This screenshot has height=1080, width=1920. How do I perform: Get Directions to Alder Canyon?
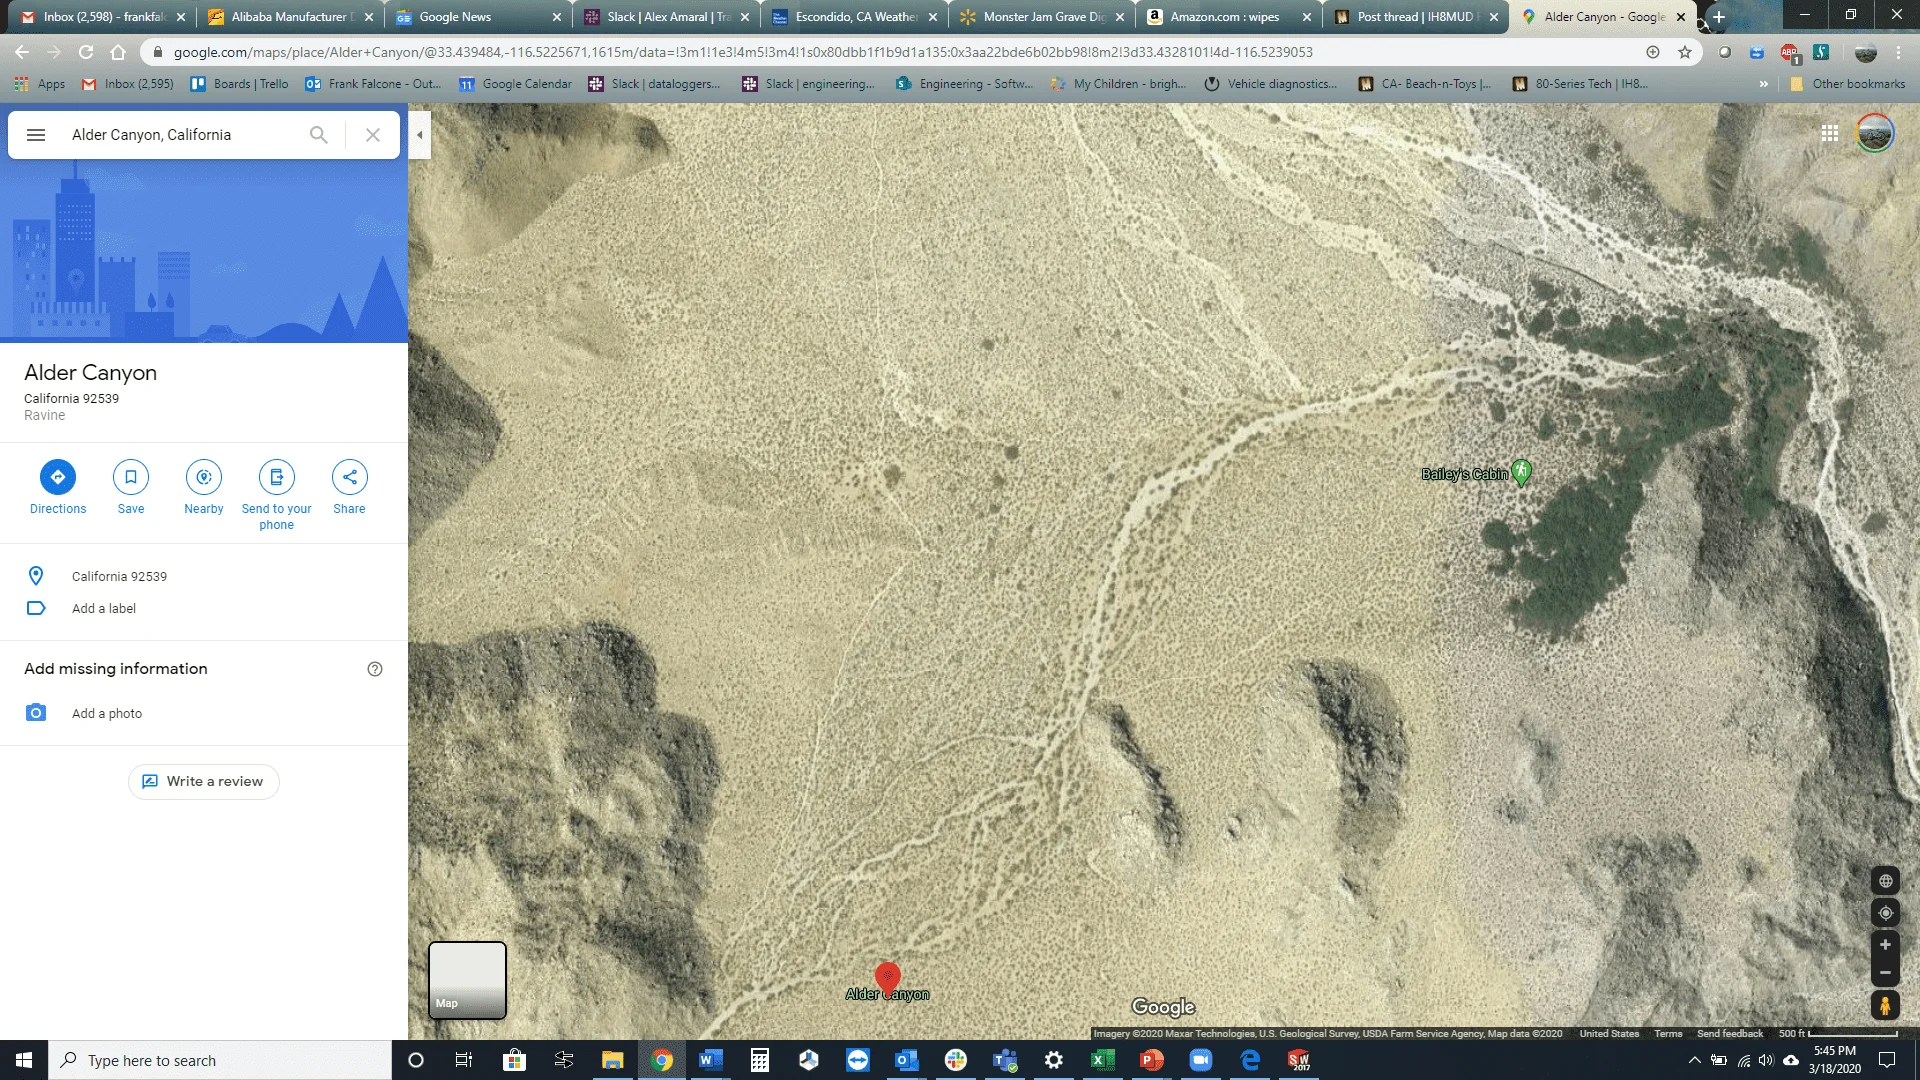[58, 487]
